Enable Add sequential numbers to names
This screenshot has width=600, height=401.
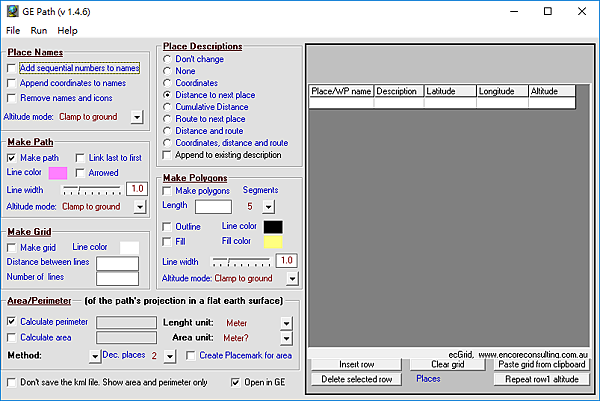click(x=11, y=68)
